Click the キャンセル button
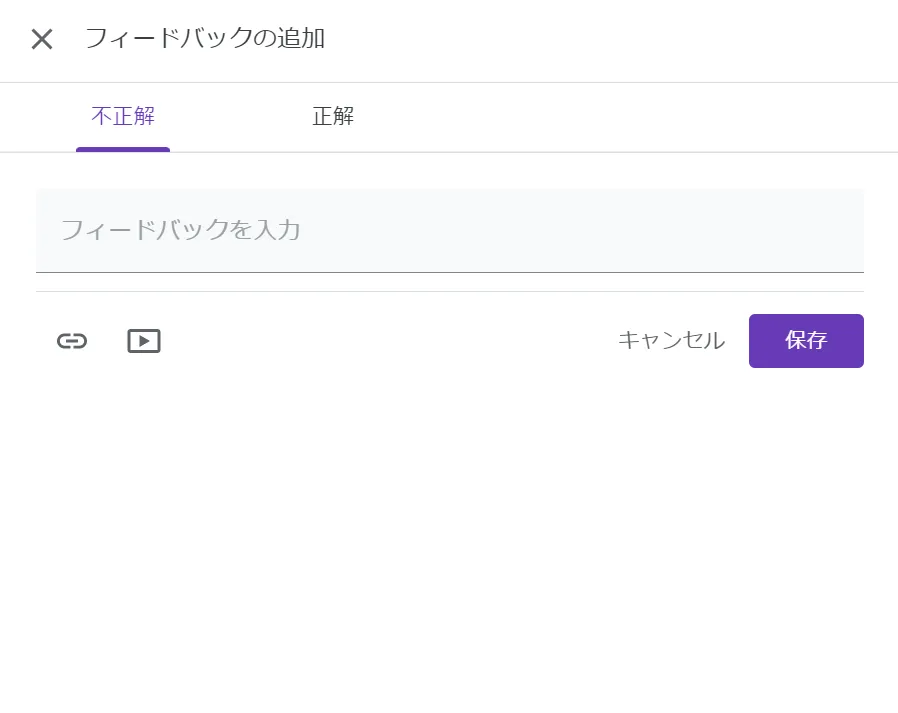The width and height of the screenshot is (898, 713). pyautogui.click(x=671, y=341)
